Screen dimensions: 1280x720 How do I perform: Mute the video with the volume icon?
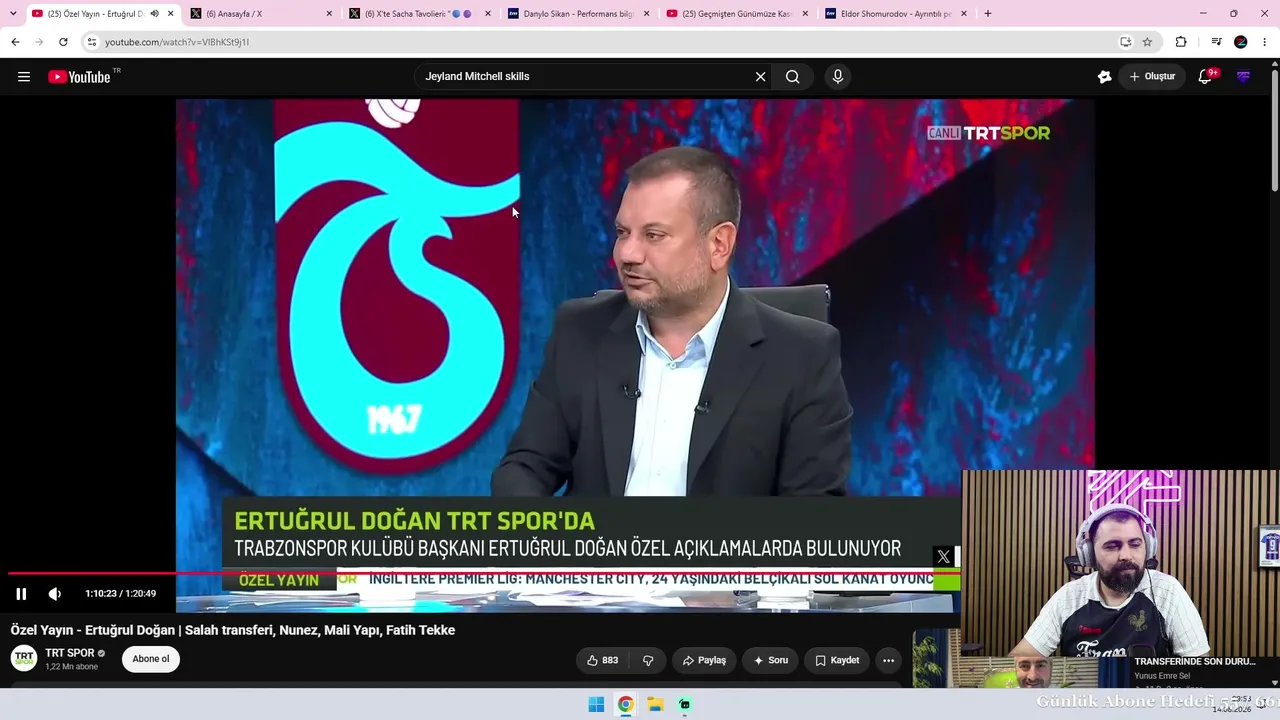tap(55, 594)
